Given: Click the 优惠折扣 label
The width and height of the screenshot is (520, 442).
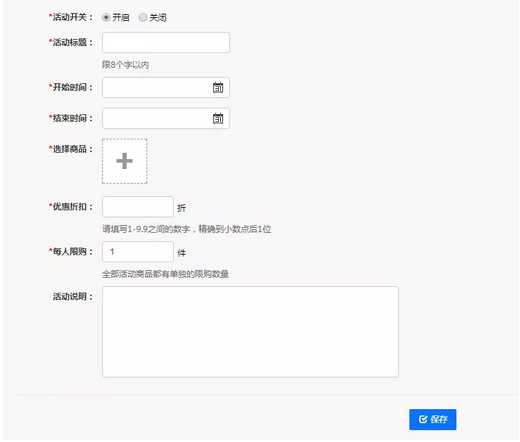Looking at the screenshot, I should coord(71,207).
